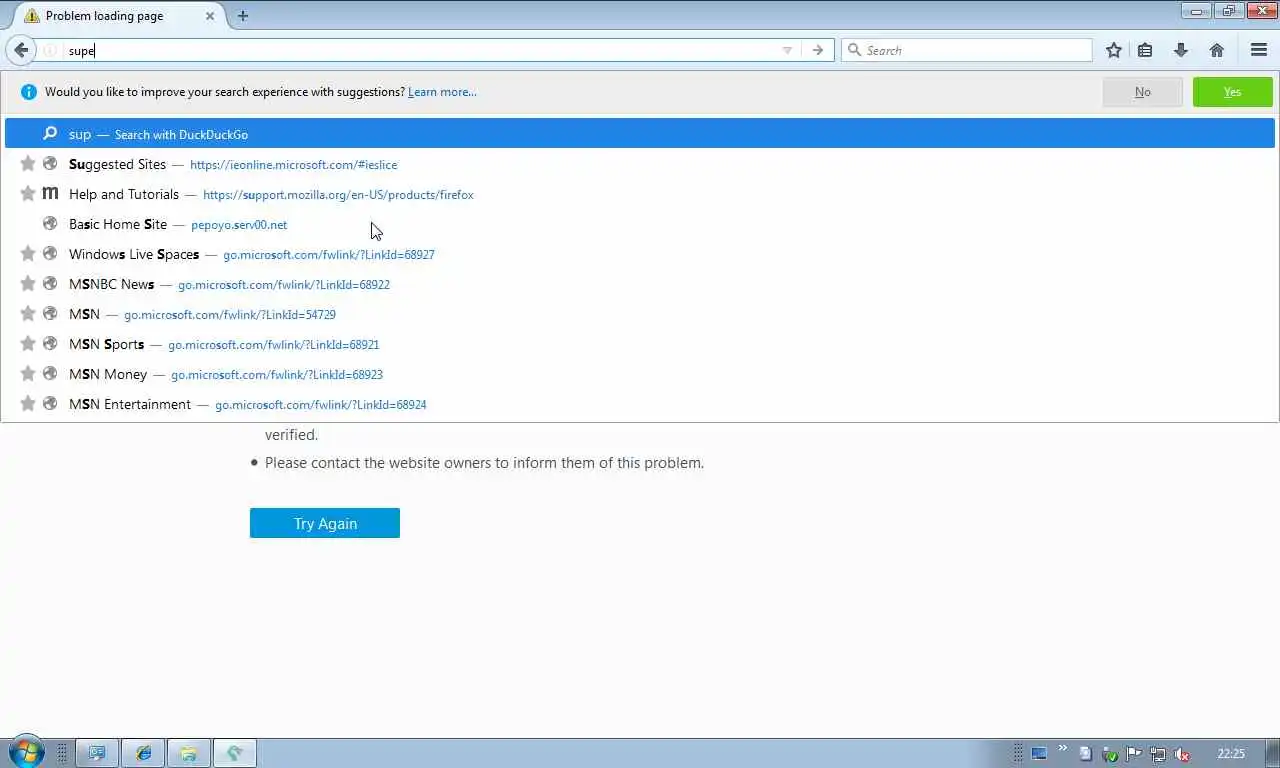The width and height of the screenshot is (1280, 768).
Task: Choose MSN Money autocomplete entry
Action: click(640, 374)
